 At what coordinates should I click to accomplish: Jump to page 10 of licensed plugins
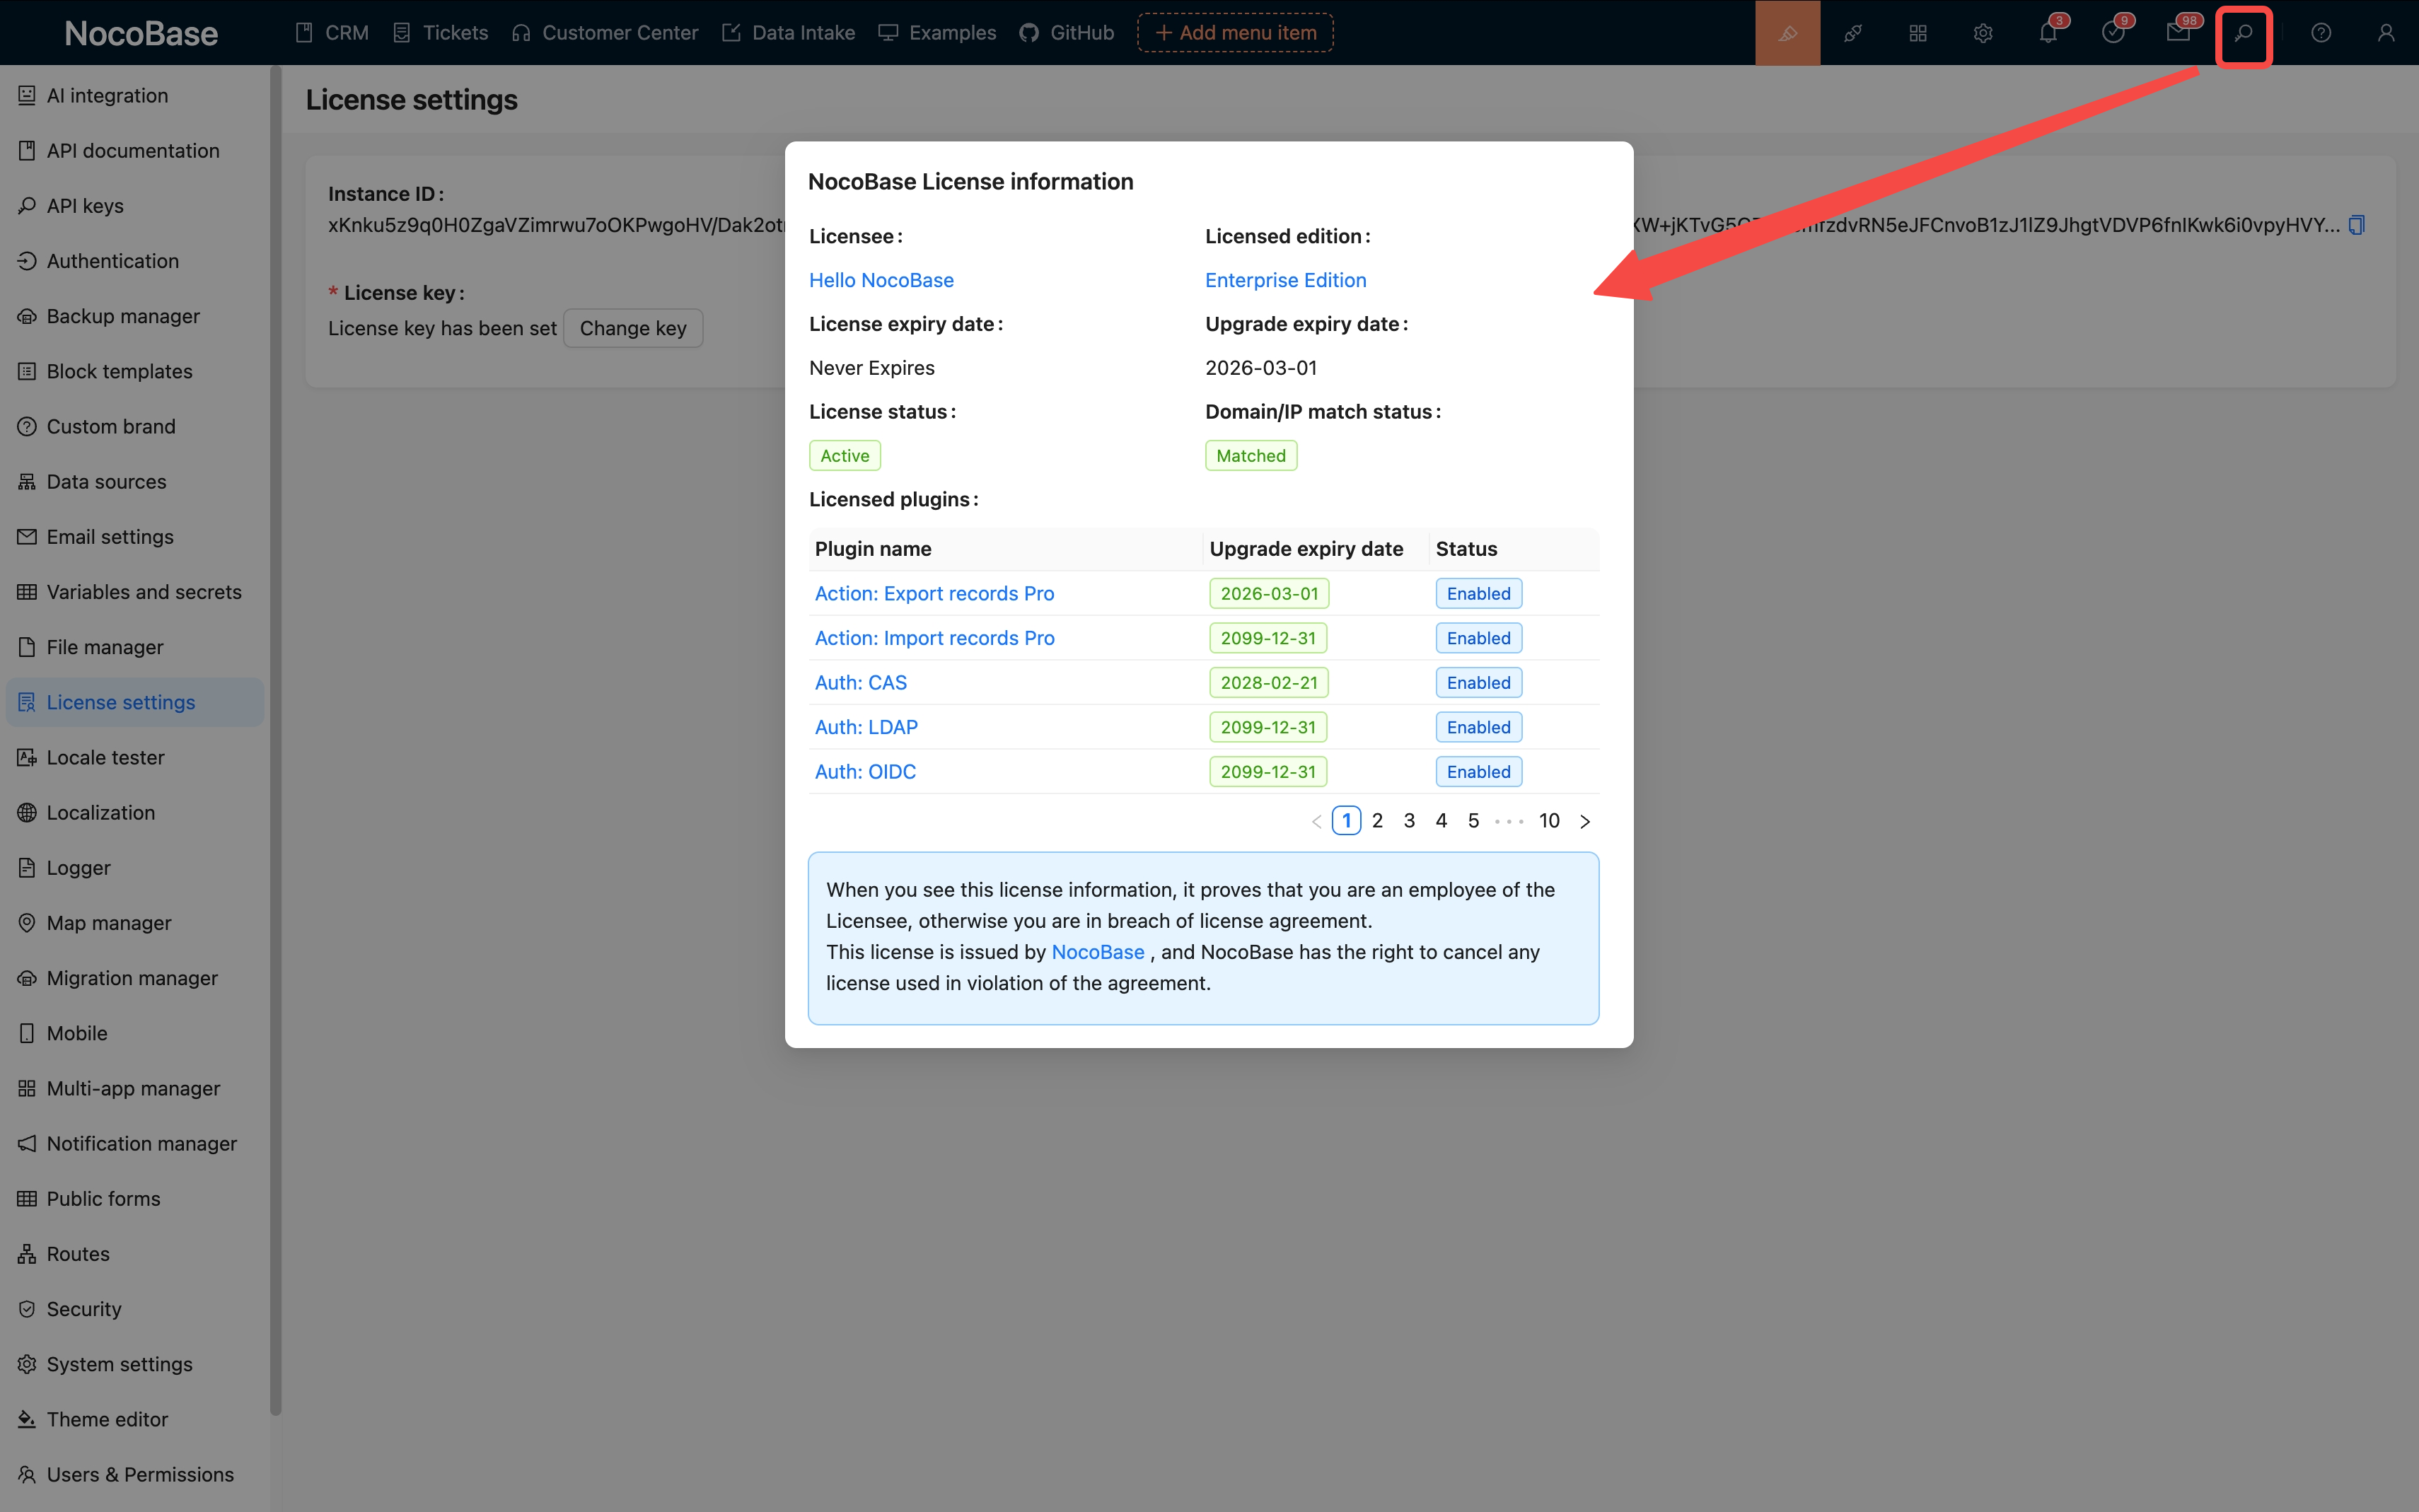pyautogui.click(x=1549, y=821)
